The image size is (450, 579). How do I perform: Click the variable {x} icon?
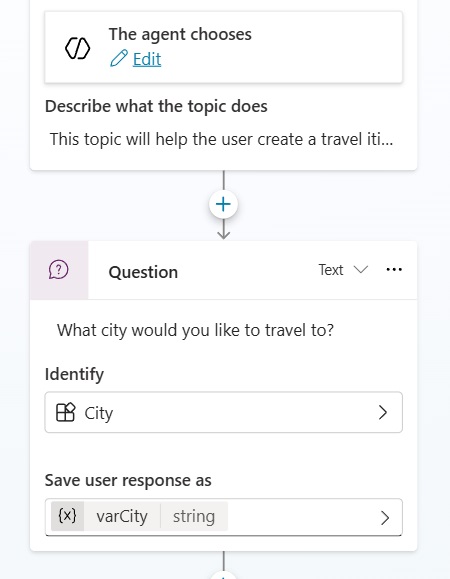(67, 516)
